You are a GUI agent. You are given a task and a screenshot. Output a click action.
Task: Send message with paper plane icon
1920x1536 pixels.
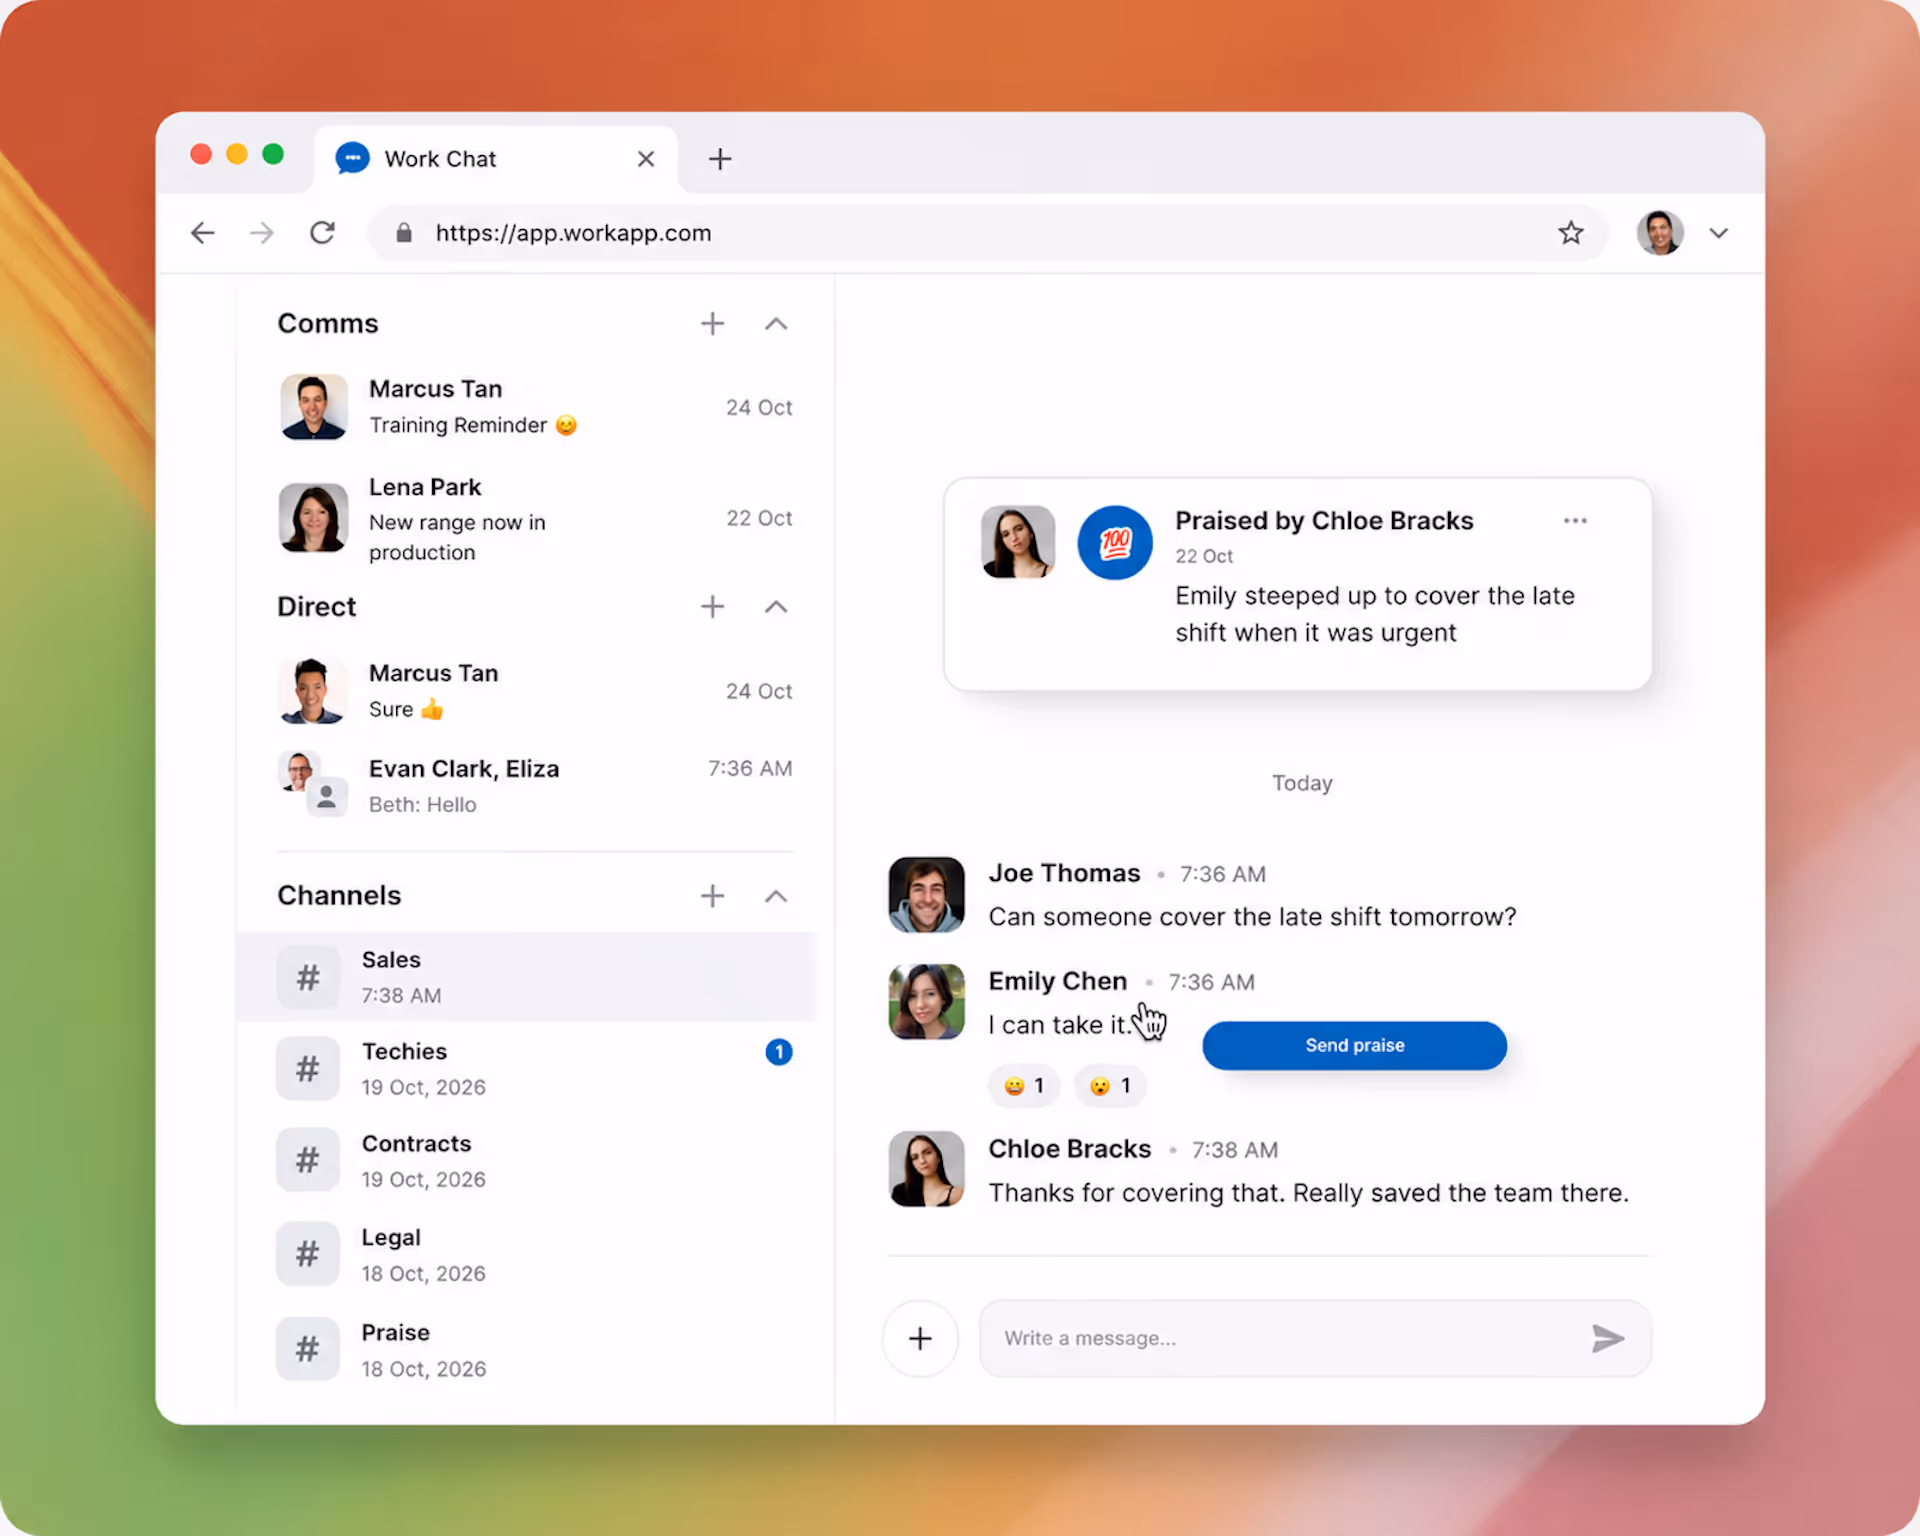(x=1607, y=1339)
